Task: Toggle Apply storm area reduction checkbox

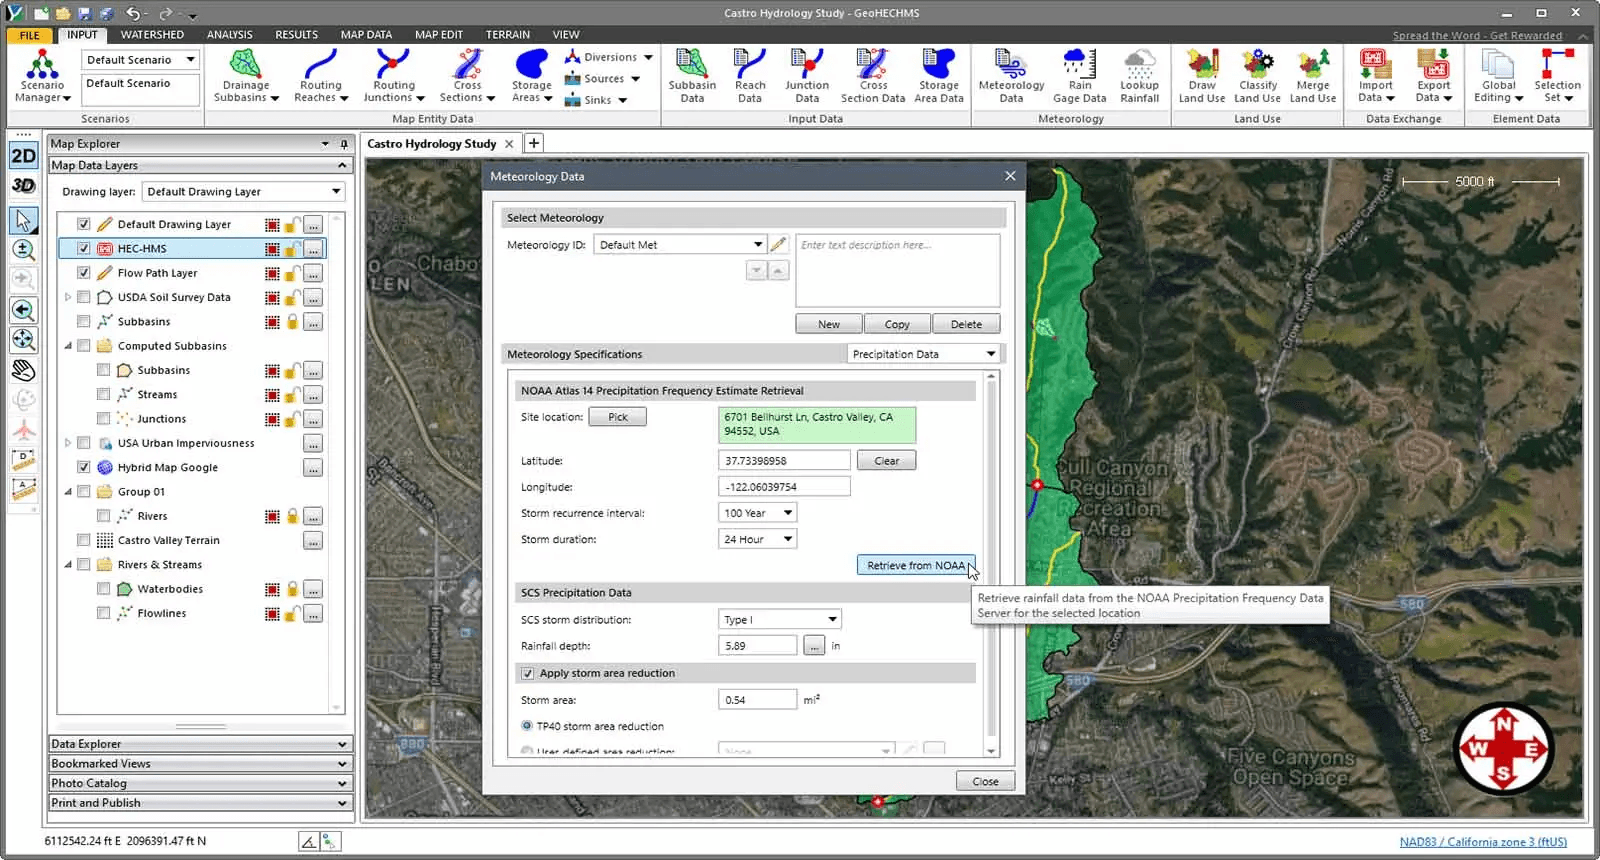Action: click(x=527, y=673)
